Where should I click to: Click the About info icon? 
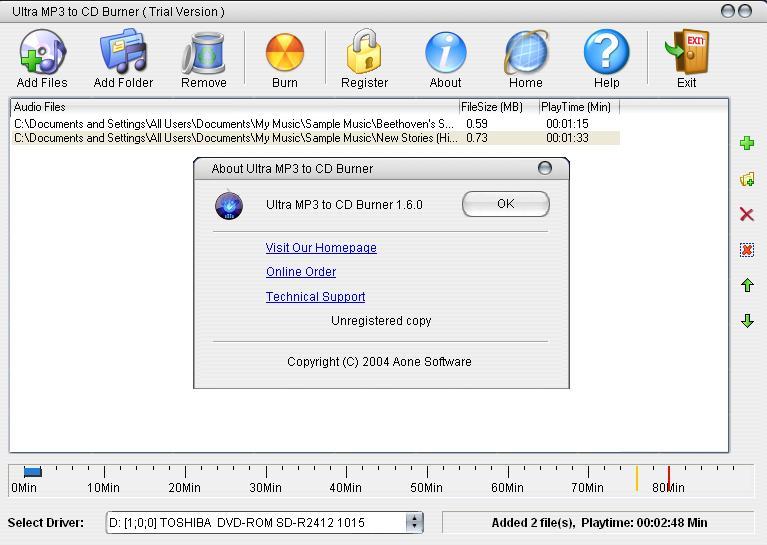pos(445,52)
